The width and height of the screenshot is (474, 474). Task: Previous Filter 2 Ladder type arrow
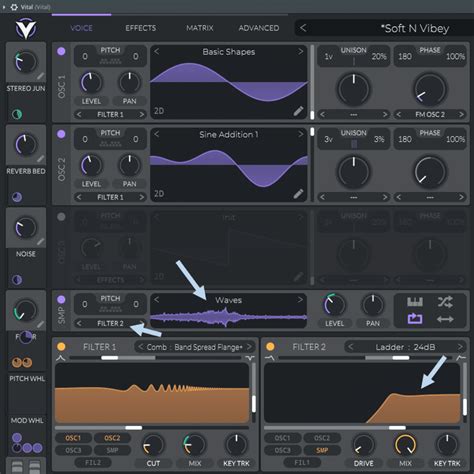(350, 347)
